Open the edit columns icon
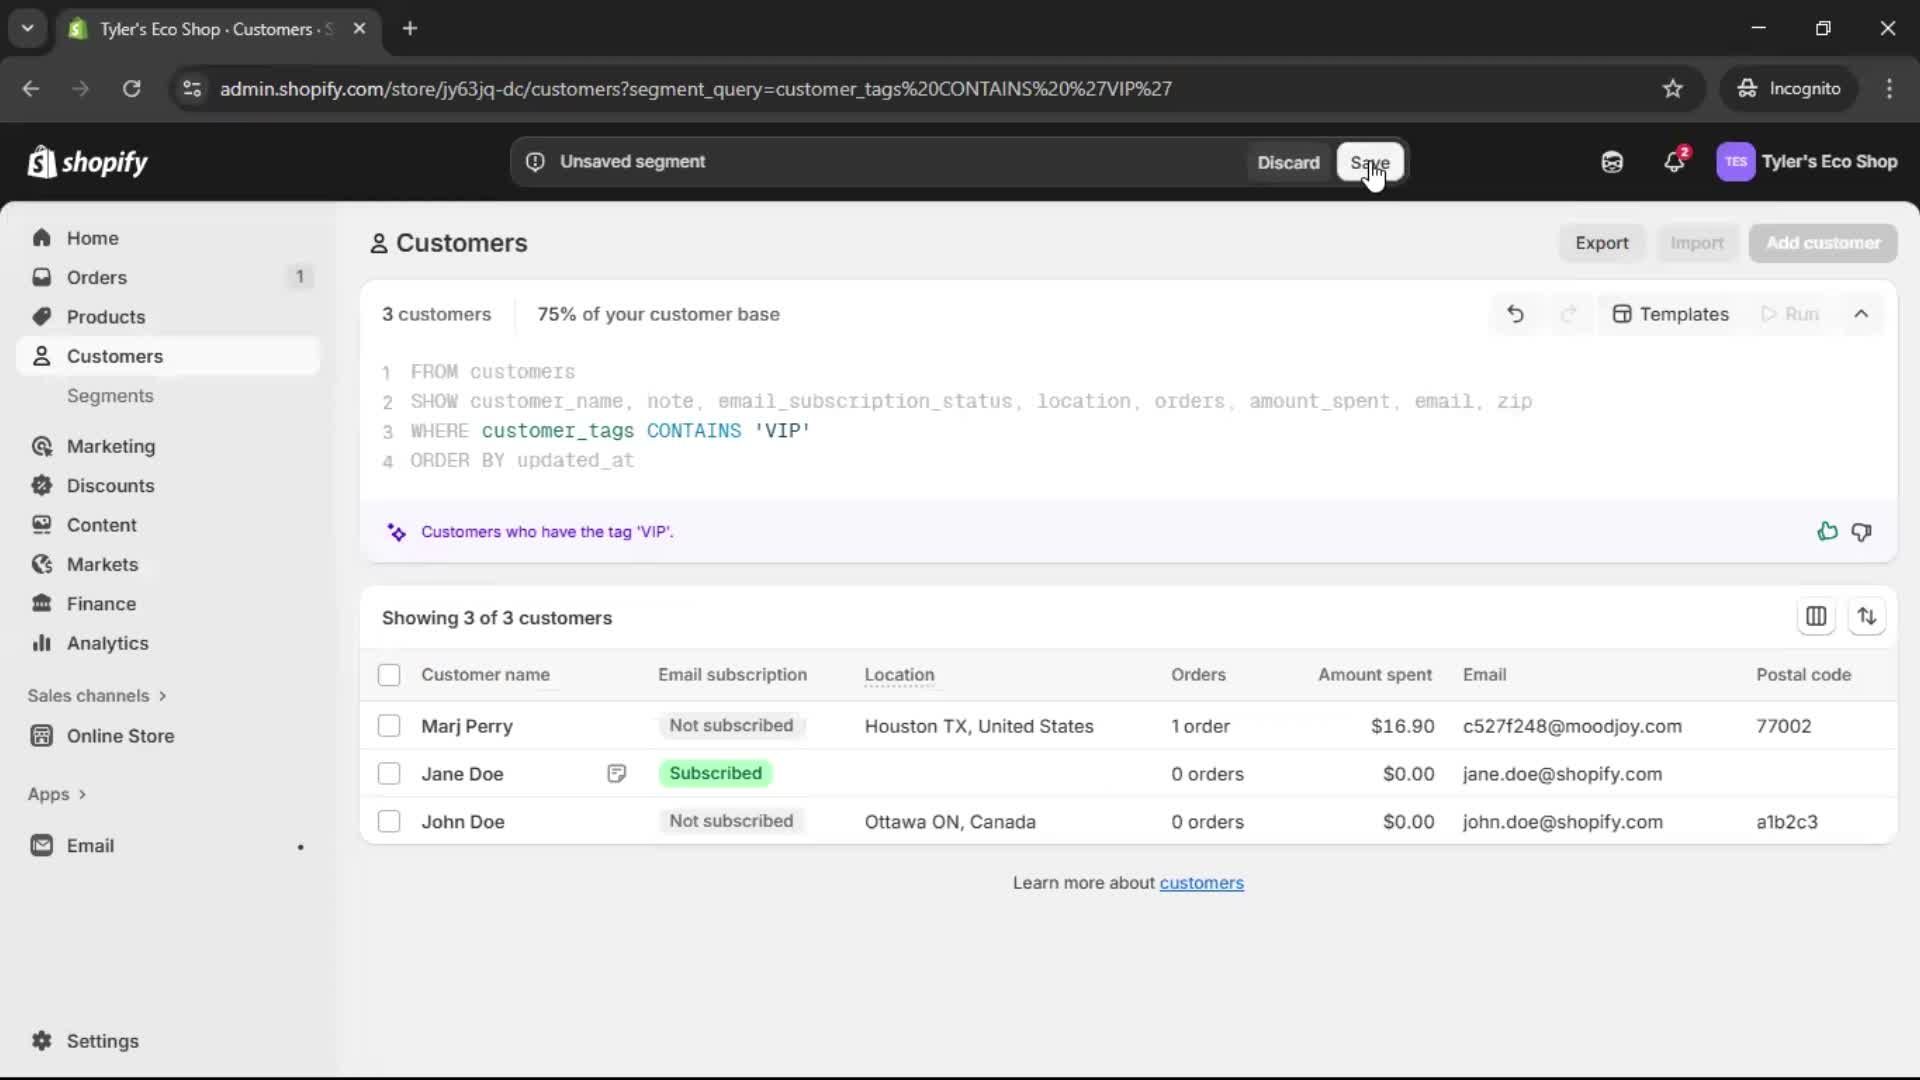The width and height of the screenshot is (1920, 1080). [1816, 617]
